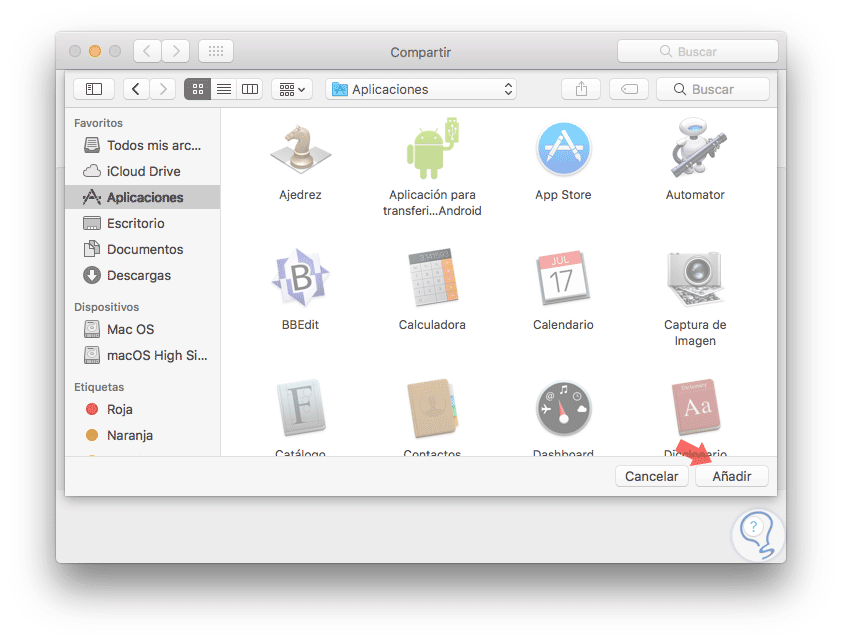Click the Añadir button
This screenshot has height=643, width=842.
(x=731, y=476)
